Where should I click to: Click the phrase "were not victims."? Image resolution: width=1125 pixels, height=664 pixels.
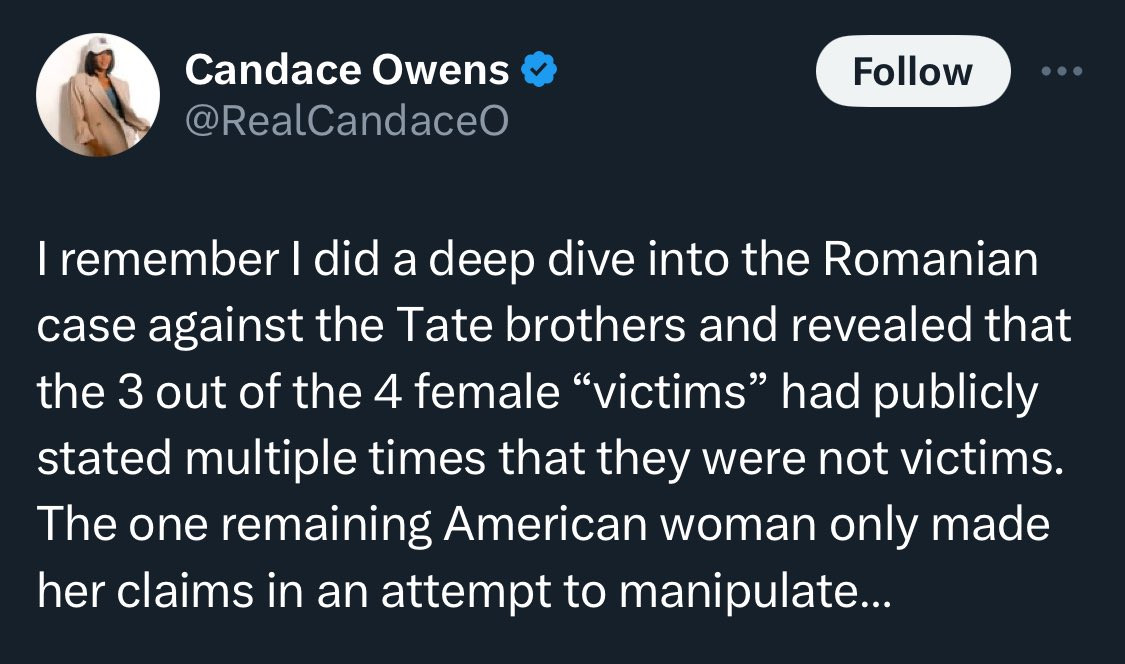click(888, 460)
